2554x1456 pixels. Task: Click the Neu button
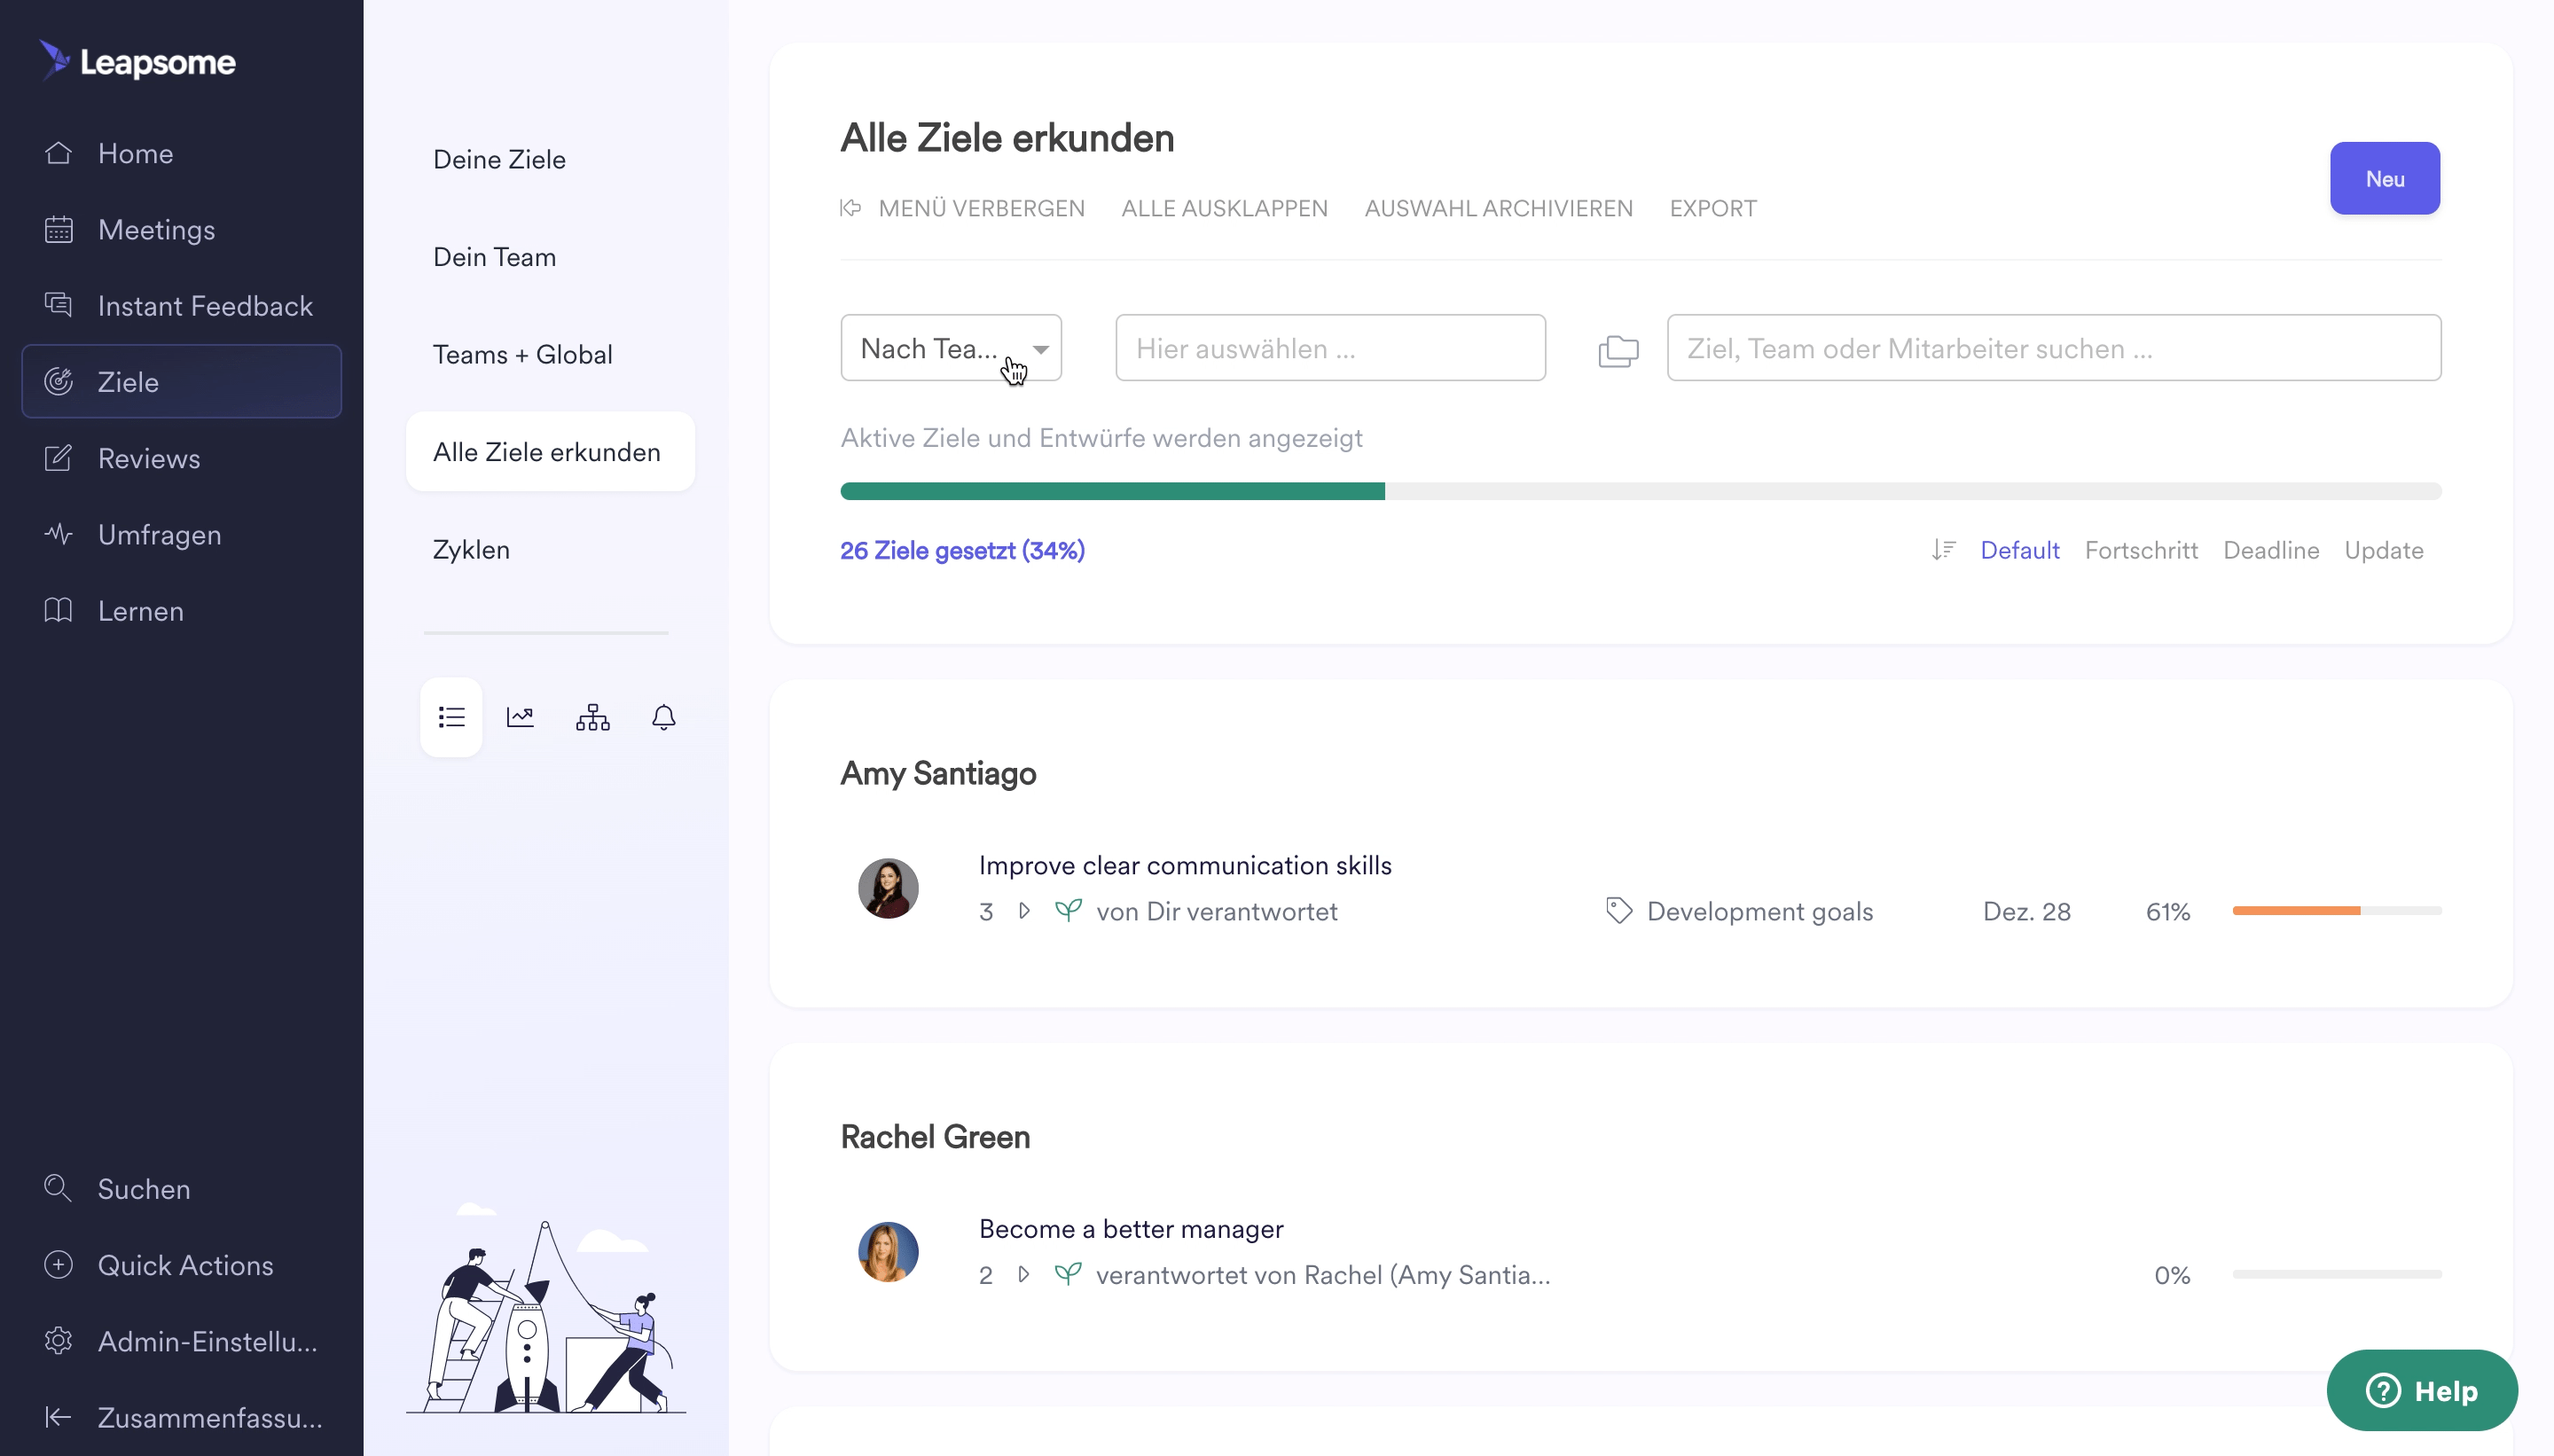click(2384, 178)
